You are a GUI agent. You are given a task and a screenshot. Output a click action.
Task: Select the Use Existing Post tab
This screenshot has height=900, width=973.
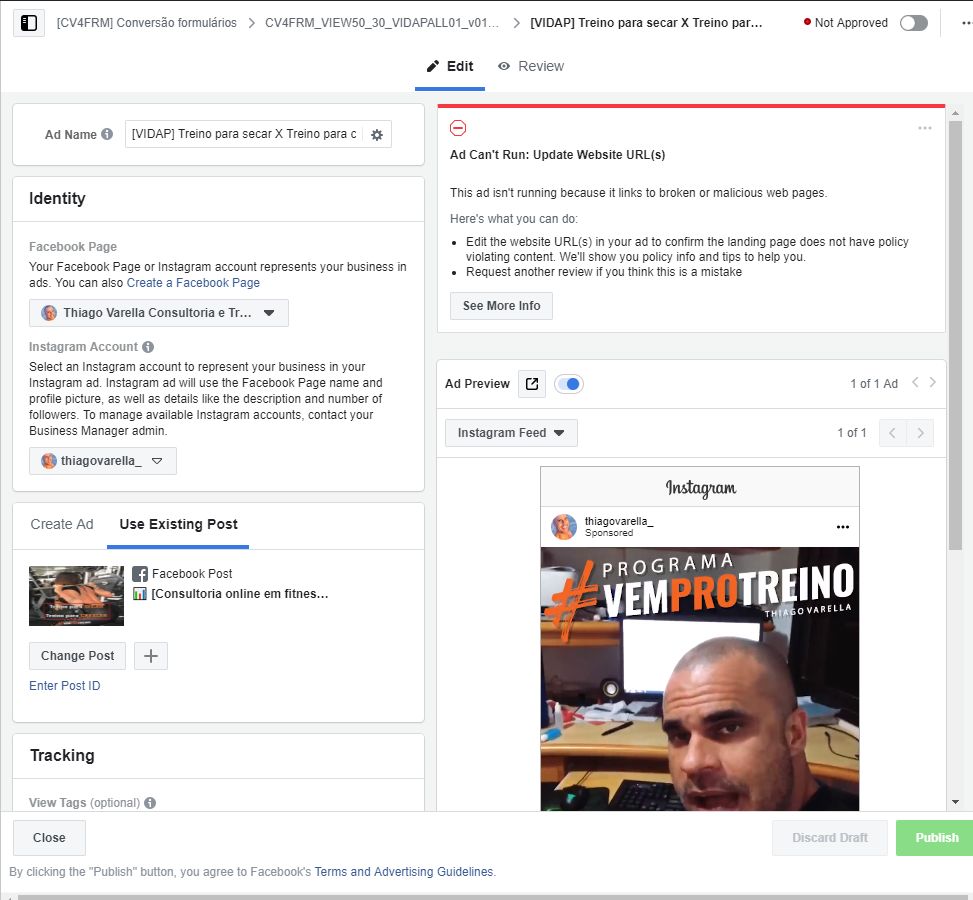[x=178, y=524]
